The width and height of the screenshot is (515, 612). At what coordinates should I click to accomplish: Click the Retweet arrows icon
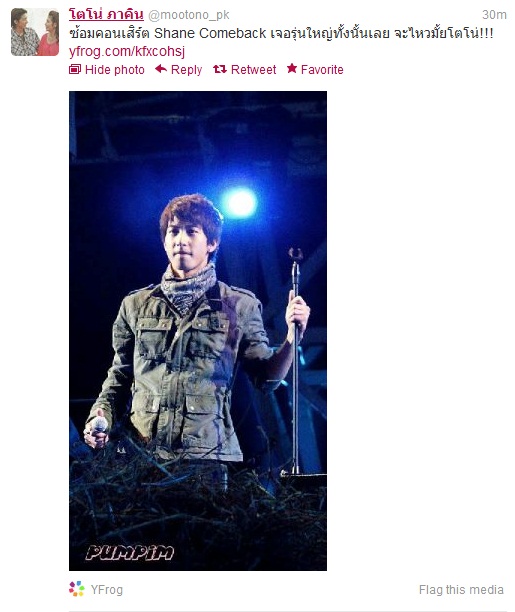[x=220, y=69]
